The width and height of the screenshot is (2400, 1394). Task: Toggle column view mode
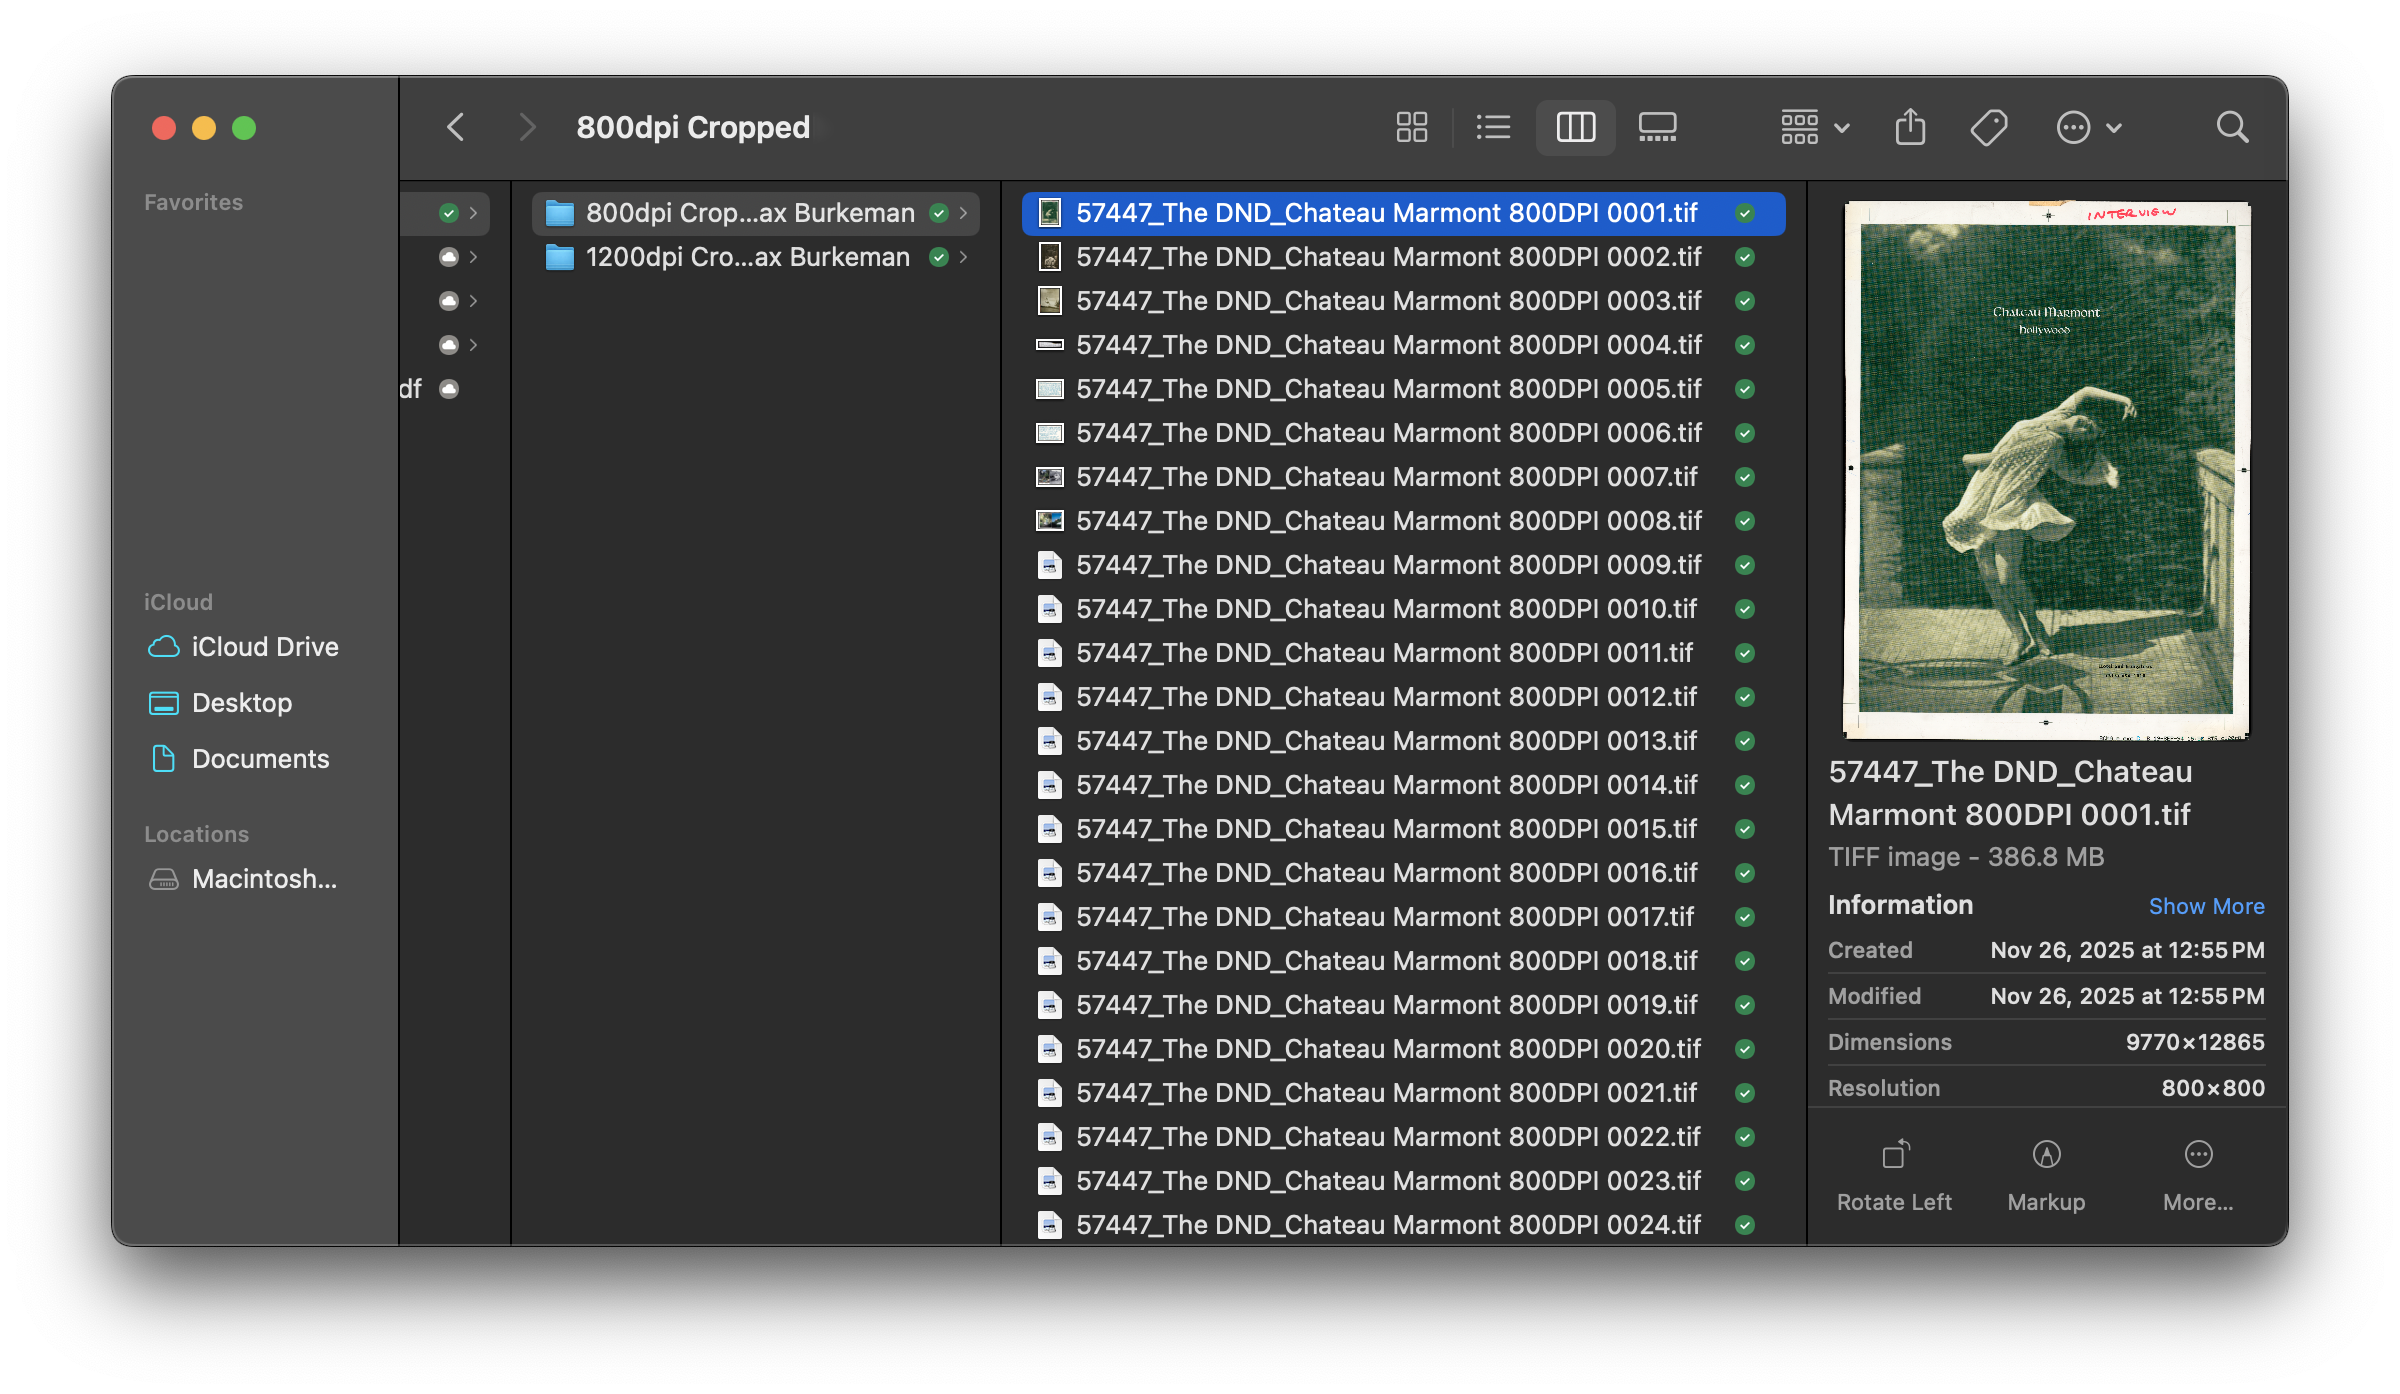[1575, 127]
